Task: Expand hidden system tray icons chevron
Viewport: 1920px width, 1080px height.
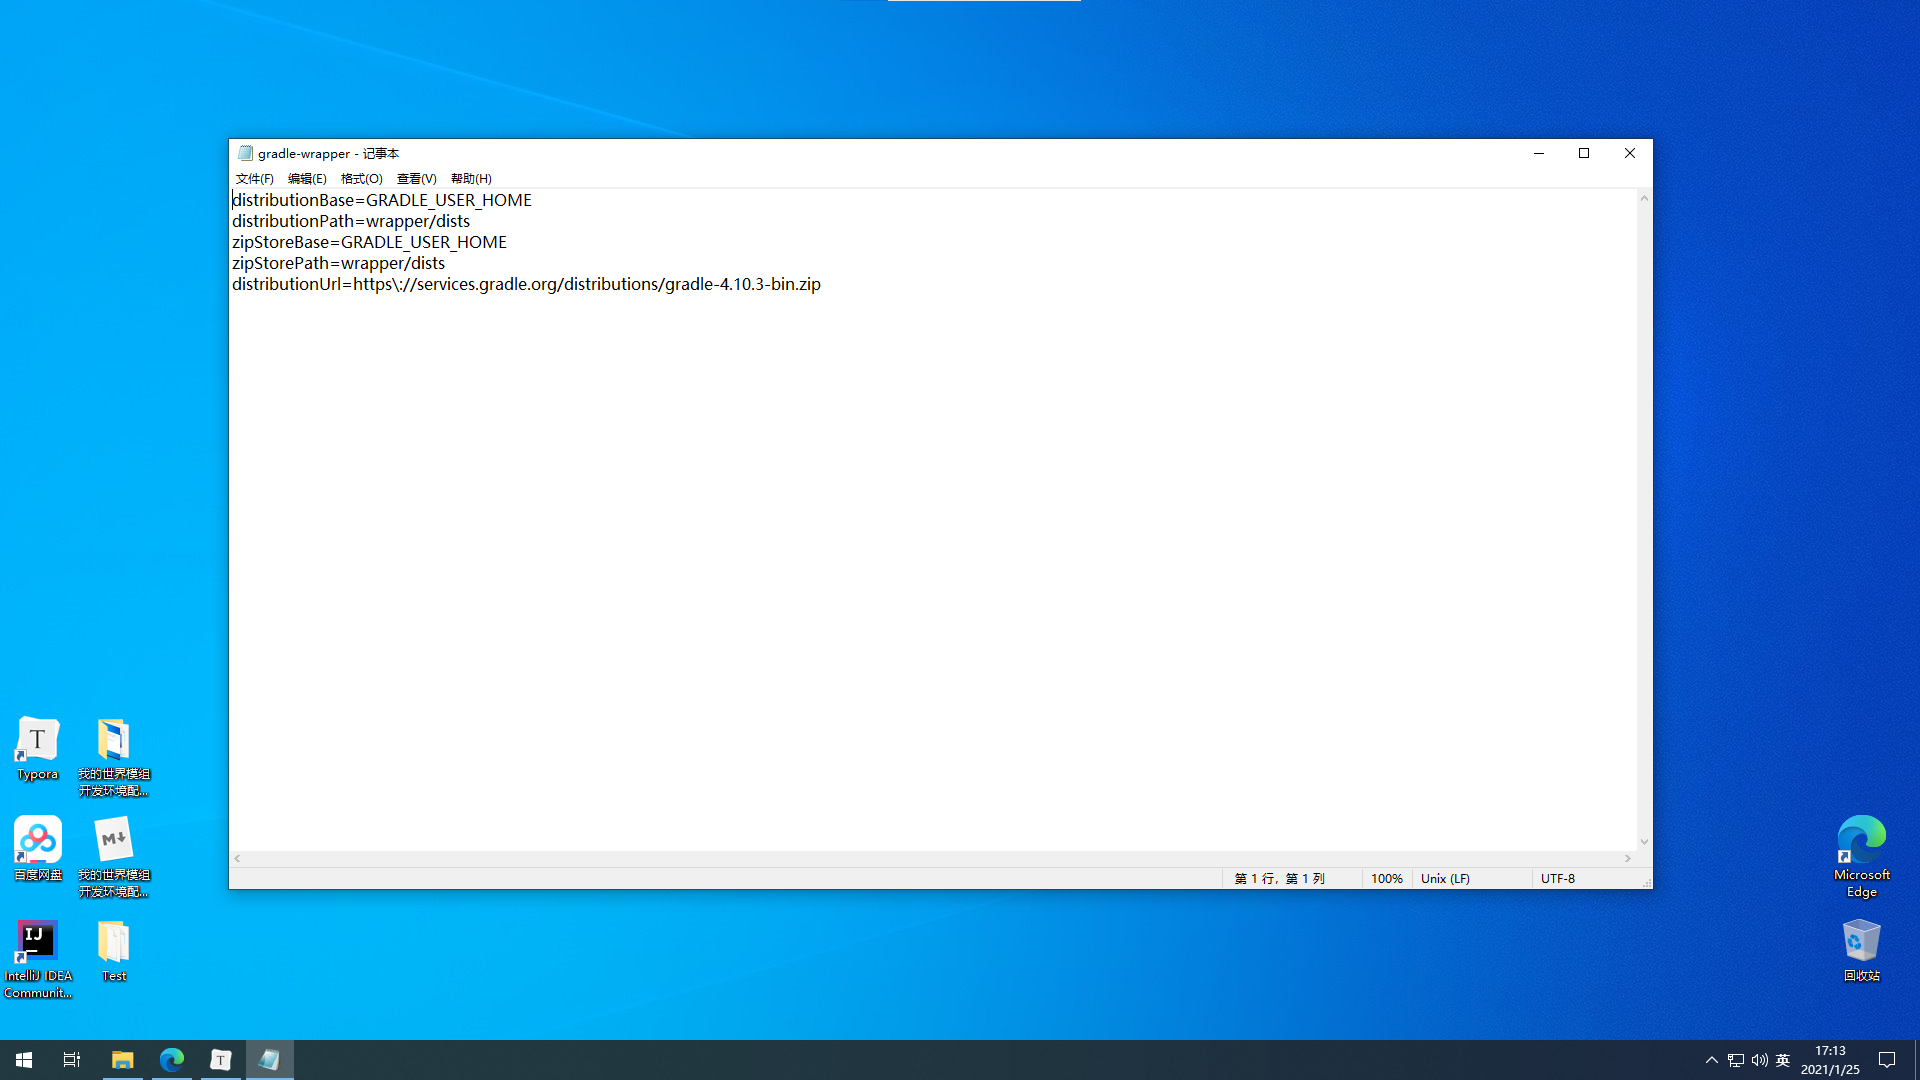Action: pos(1711,1060)
